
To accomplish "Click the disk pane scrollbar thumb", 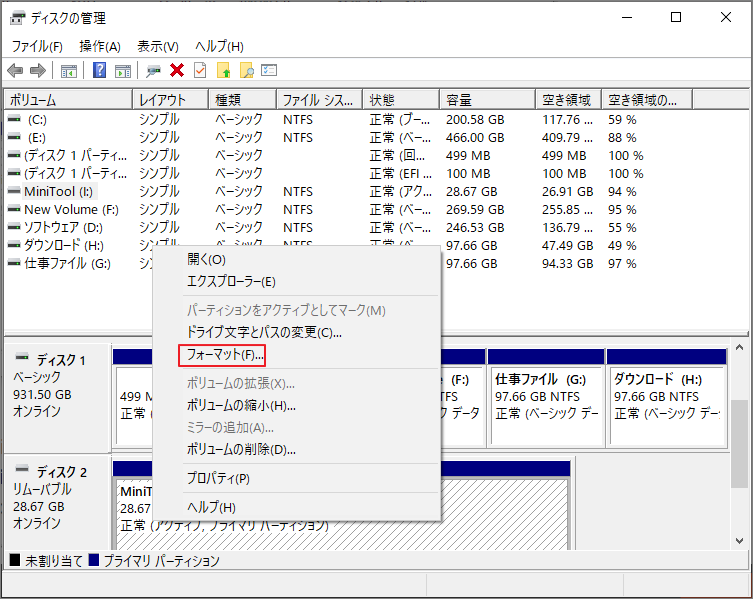I will [x=740, y=443].
